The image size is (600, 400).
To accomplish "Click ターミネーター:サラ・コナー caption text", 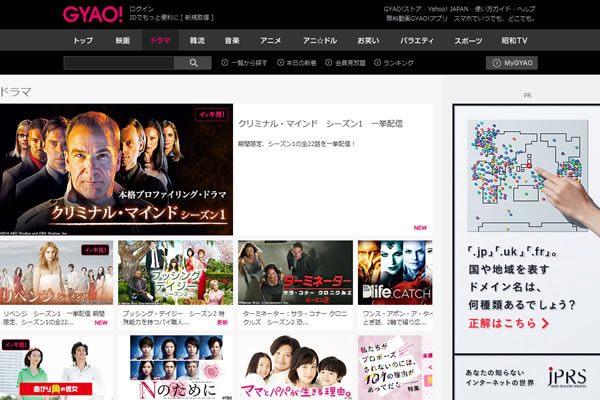I will coord(295,318).
